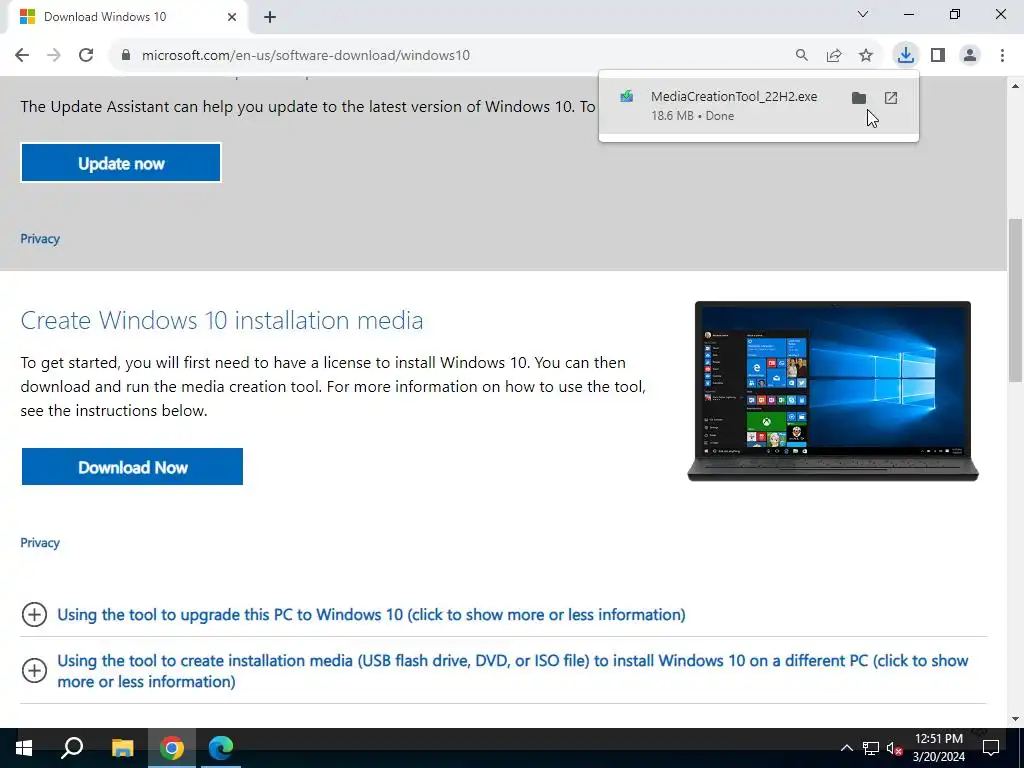This screenshot has width=1024, height=768.
Task: Switch to Chrome in the taskbar
Action: pos(172,748)
